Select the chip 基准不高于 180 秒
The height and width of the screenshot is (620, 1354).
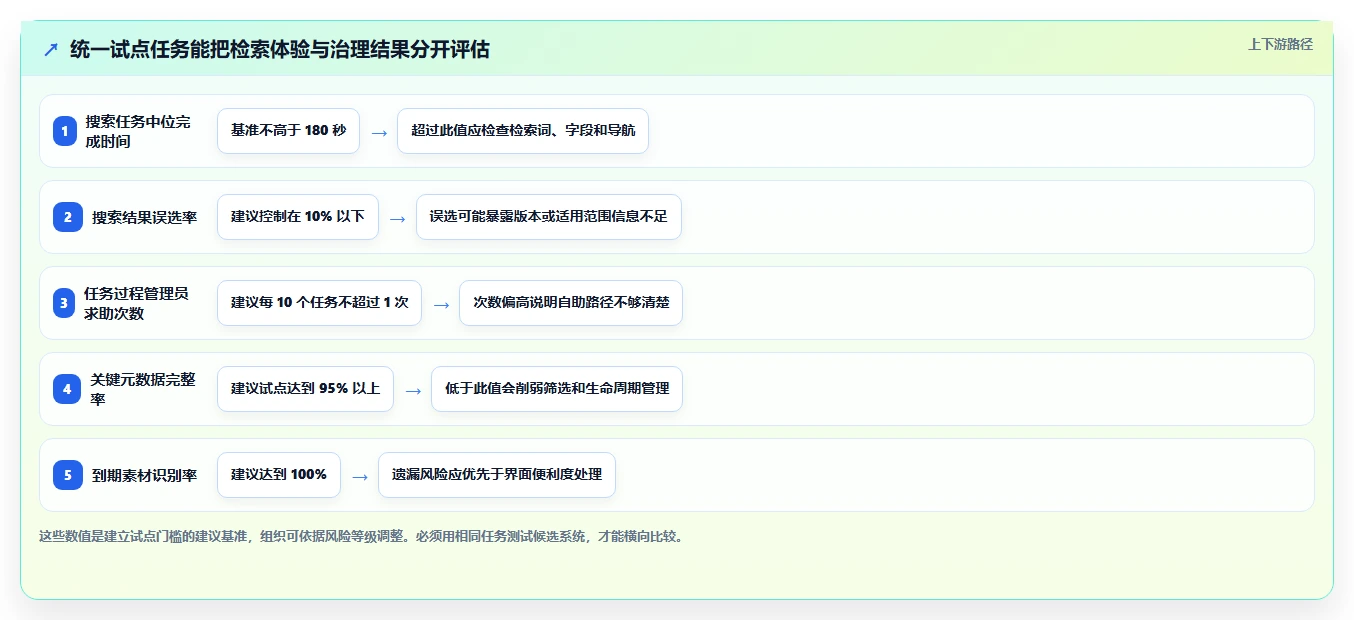coord(288,131)
